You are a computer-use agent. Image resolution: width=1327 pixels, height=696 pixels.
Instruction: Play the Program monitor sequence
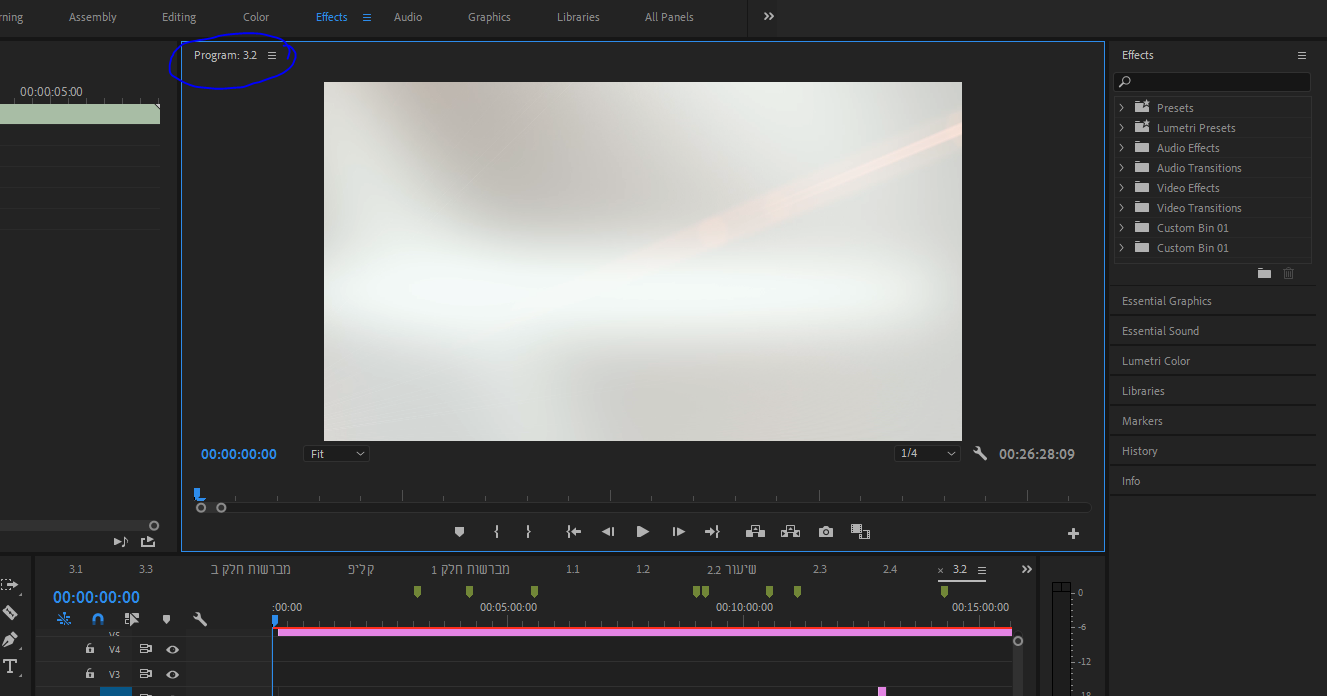click(643, 532)
